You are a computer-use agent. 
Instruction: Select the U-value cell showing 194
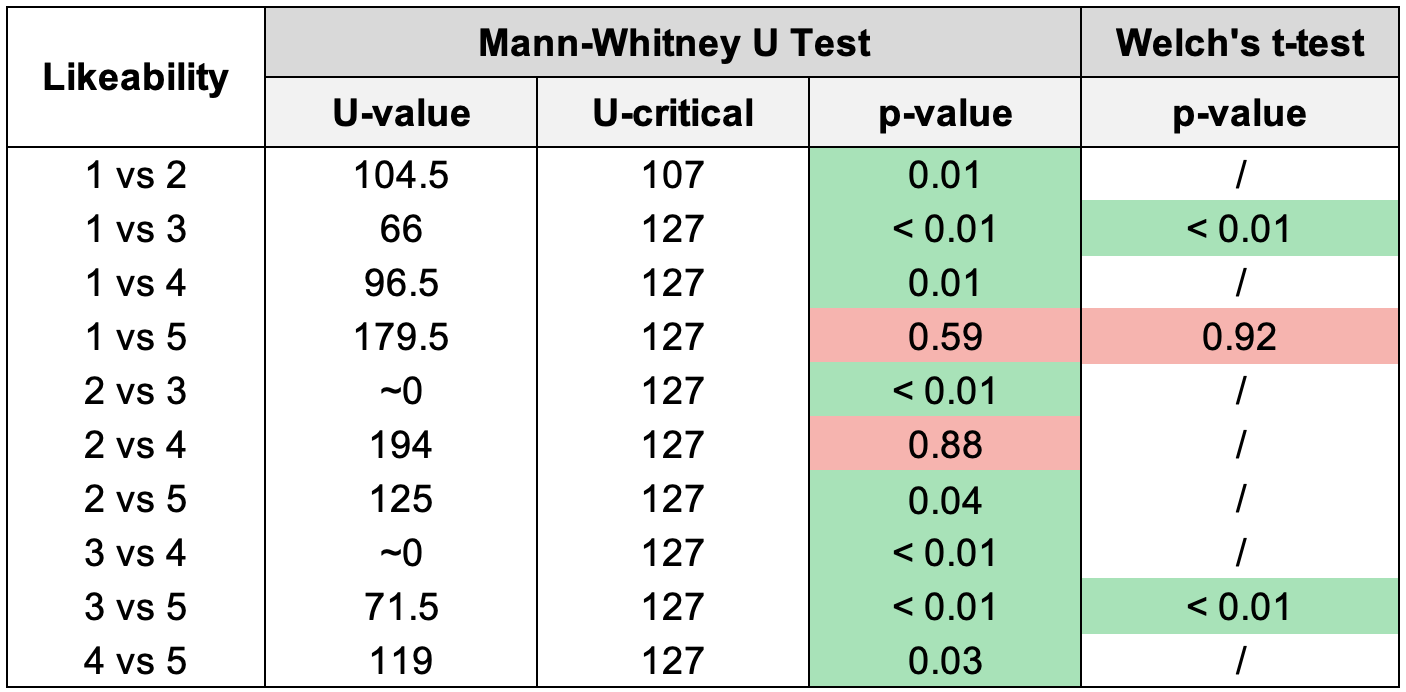click(401, 444)
